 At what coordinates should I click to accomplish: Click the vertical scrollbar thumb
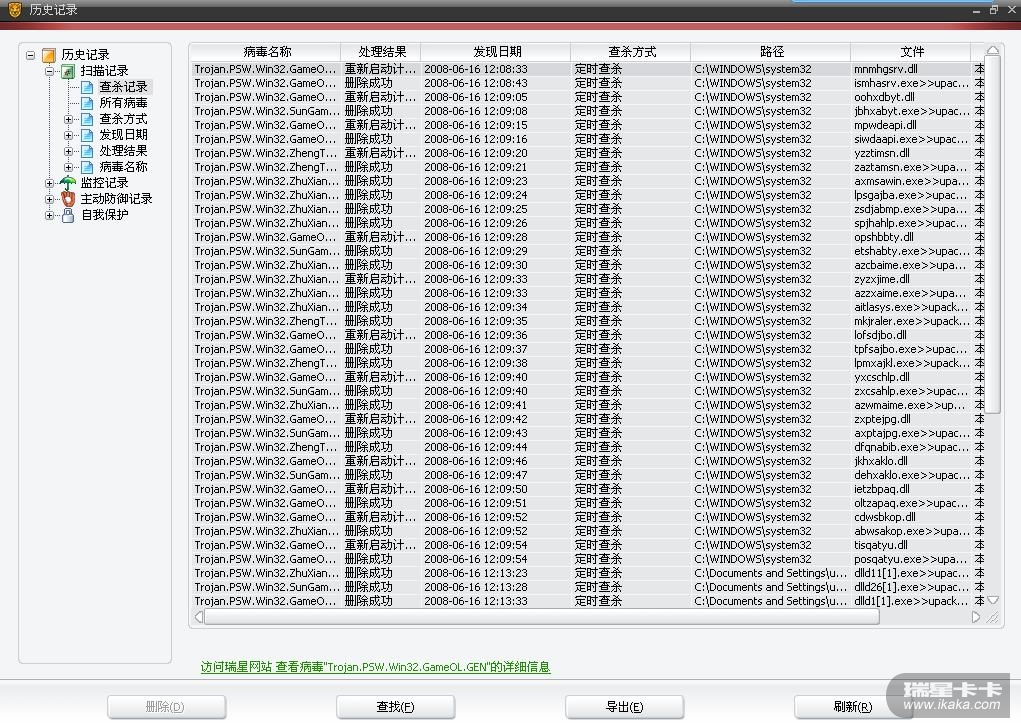[992, 234]
